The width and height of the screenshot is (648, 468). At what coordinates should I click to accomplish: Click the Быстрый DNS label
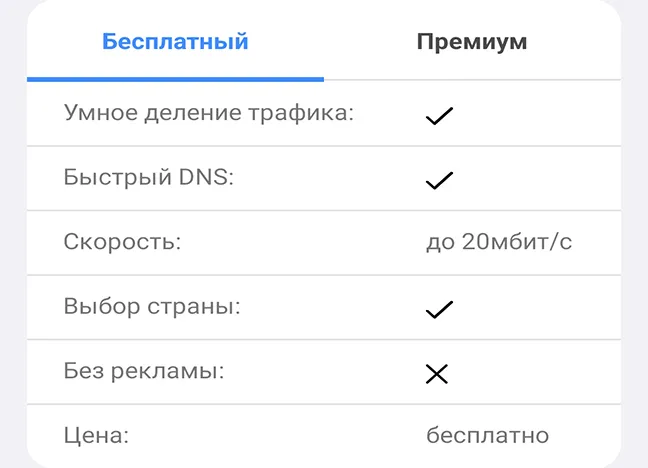point(149,178)
